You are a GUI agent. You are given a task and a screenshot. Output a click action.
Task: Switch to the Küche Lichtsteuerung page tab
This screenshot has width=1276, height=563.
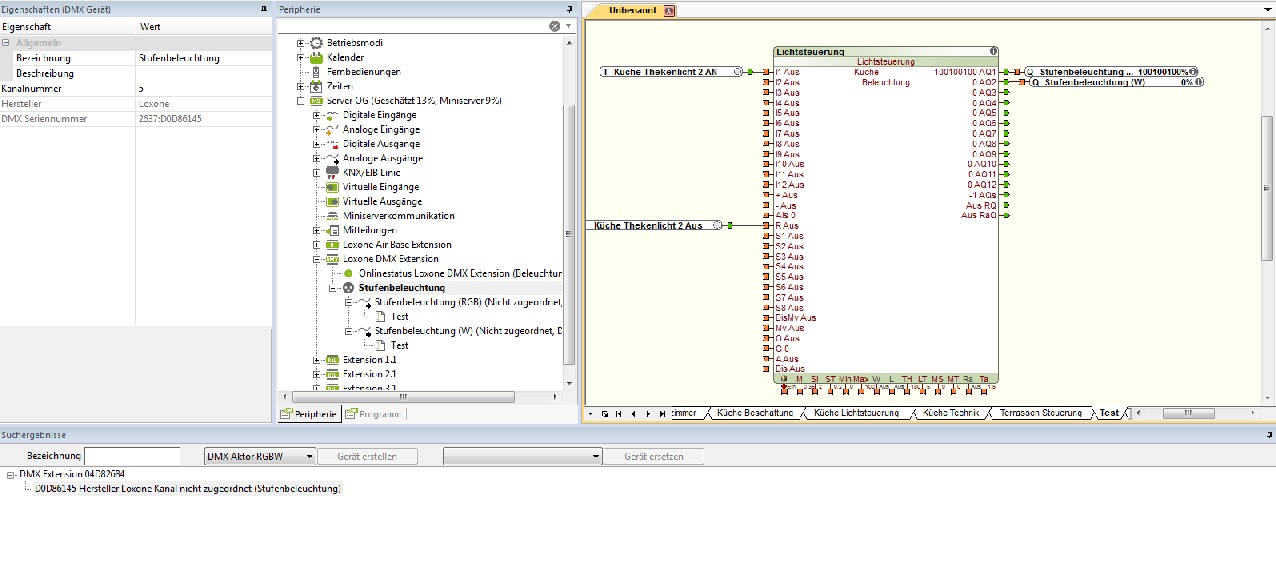point(855,413)
